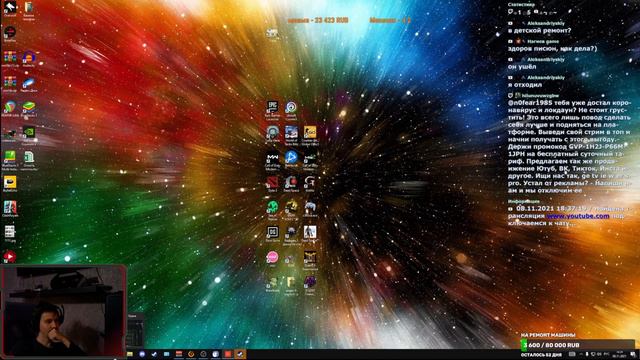Open the pink round icon shortcut

point(272,258)
